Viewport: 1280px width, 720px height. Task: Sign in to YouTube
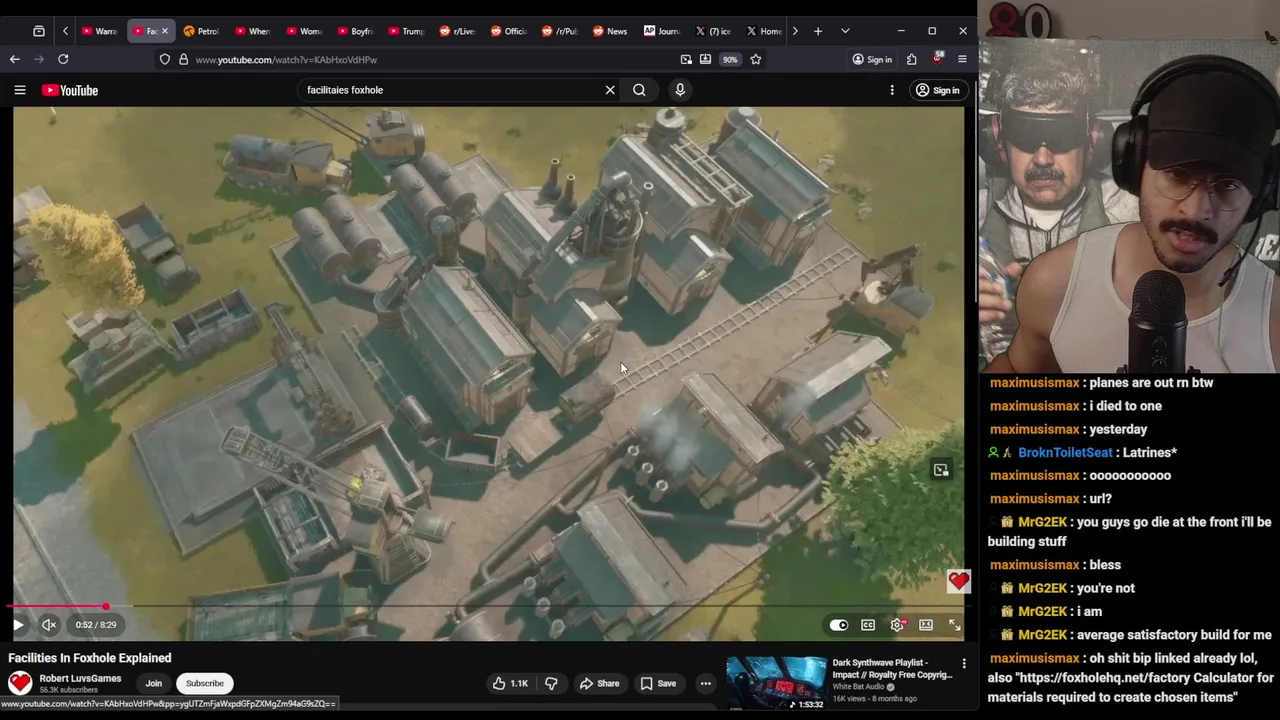(x=938, y=90)
